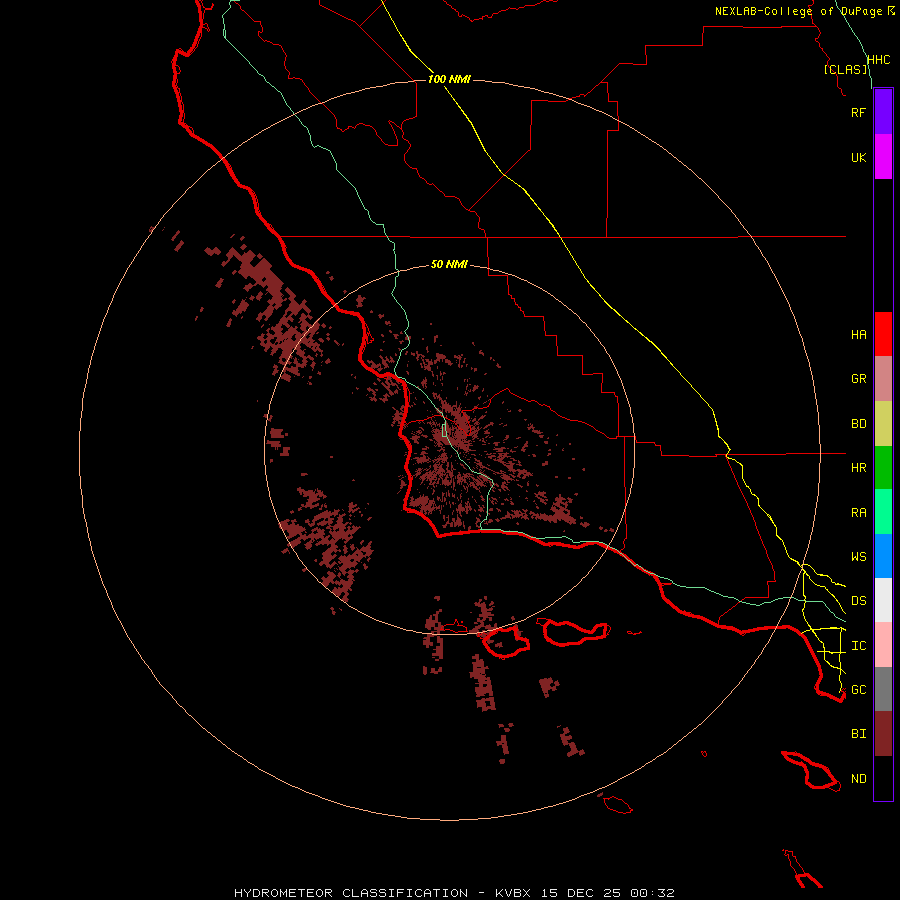
Task: Click the DS white legend swatch
Action: [883, 600]
